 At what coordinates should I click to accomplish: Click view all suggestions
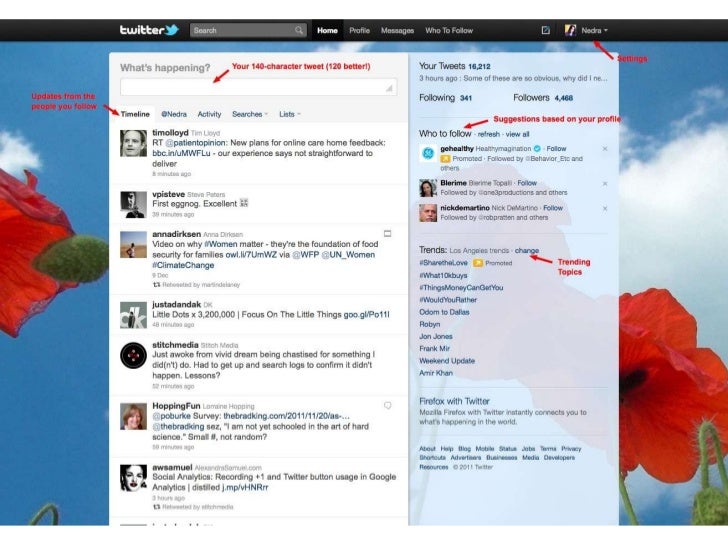(x=517, y=134)
